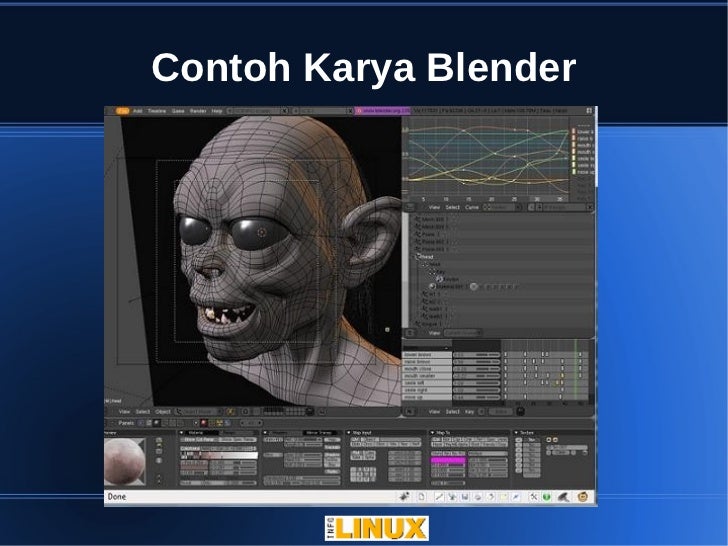Open the outliner window type selector
Image resolution: width=728 pixels, height=546 pixels.
[410, 332]
